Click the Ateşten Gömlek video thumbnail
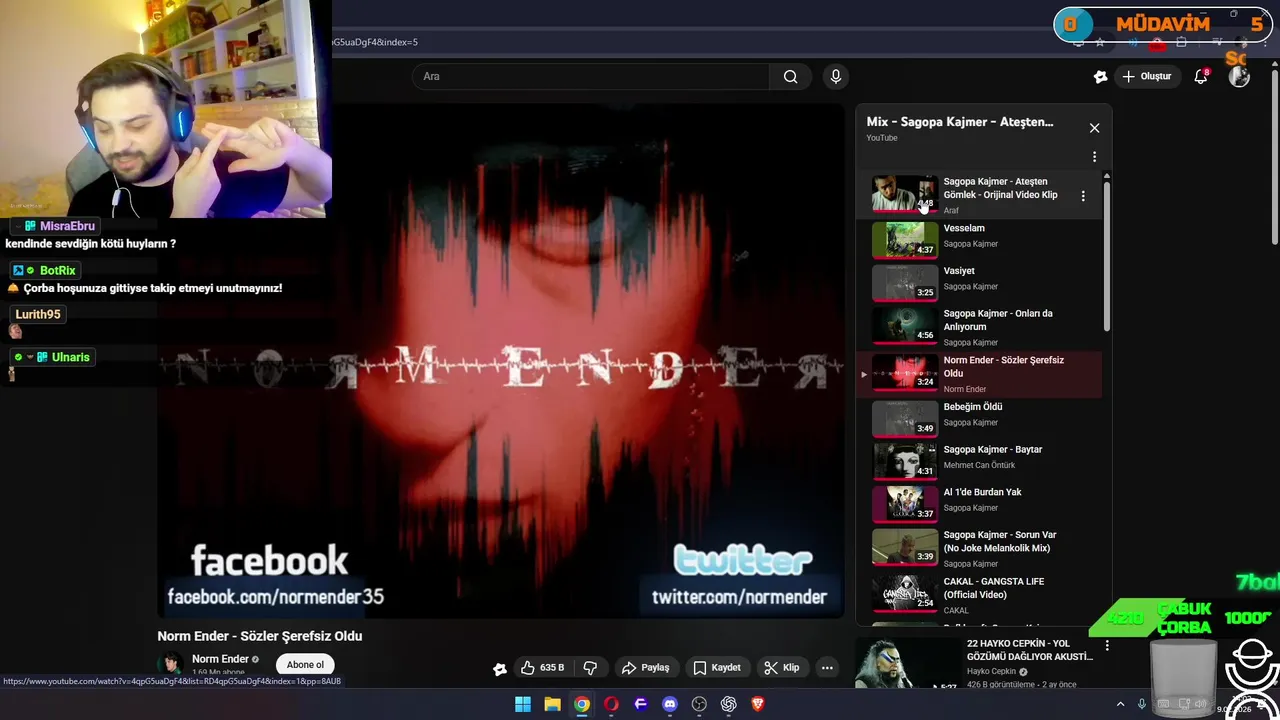1280x720 pixels. [x=904, y=194]
